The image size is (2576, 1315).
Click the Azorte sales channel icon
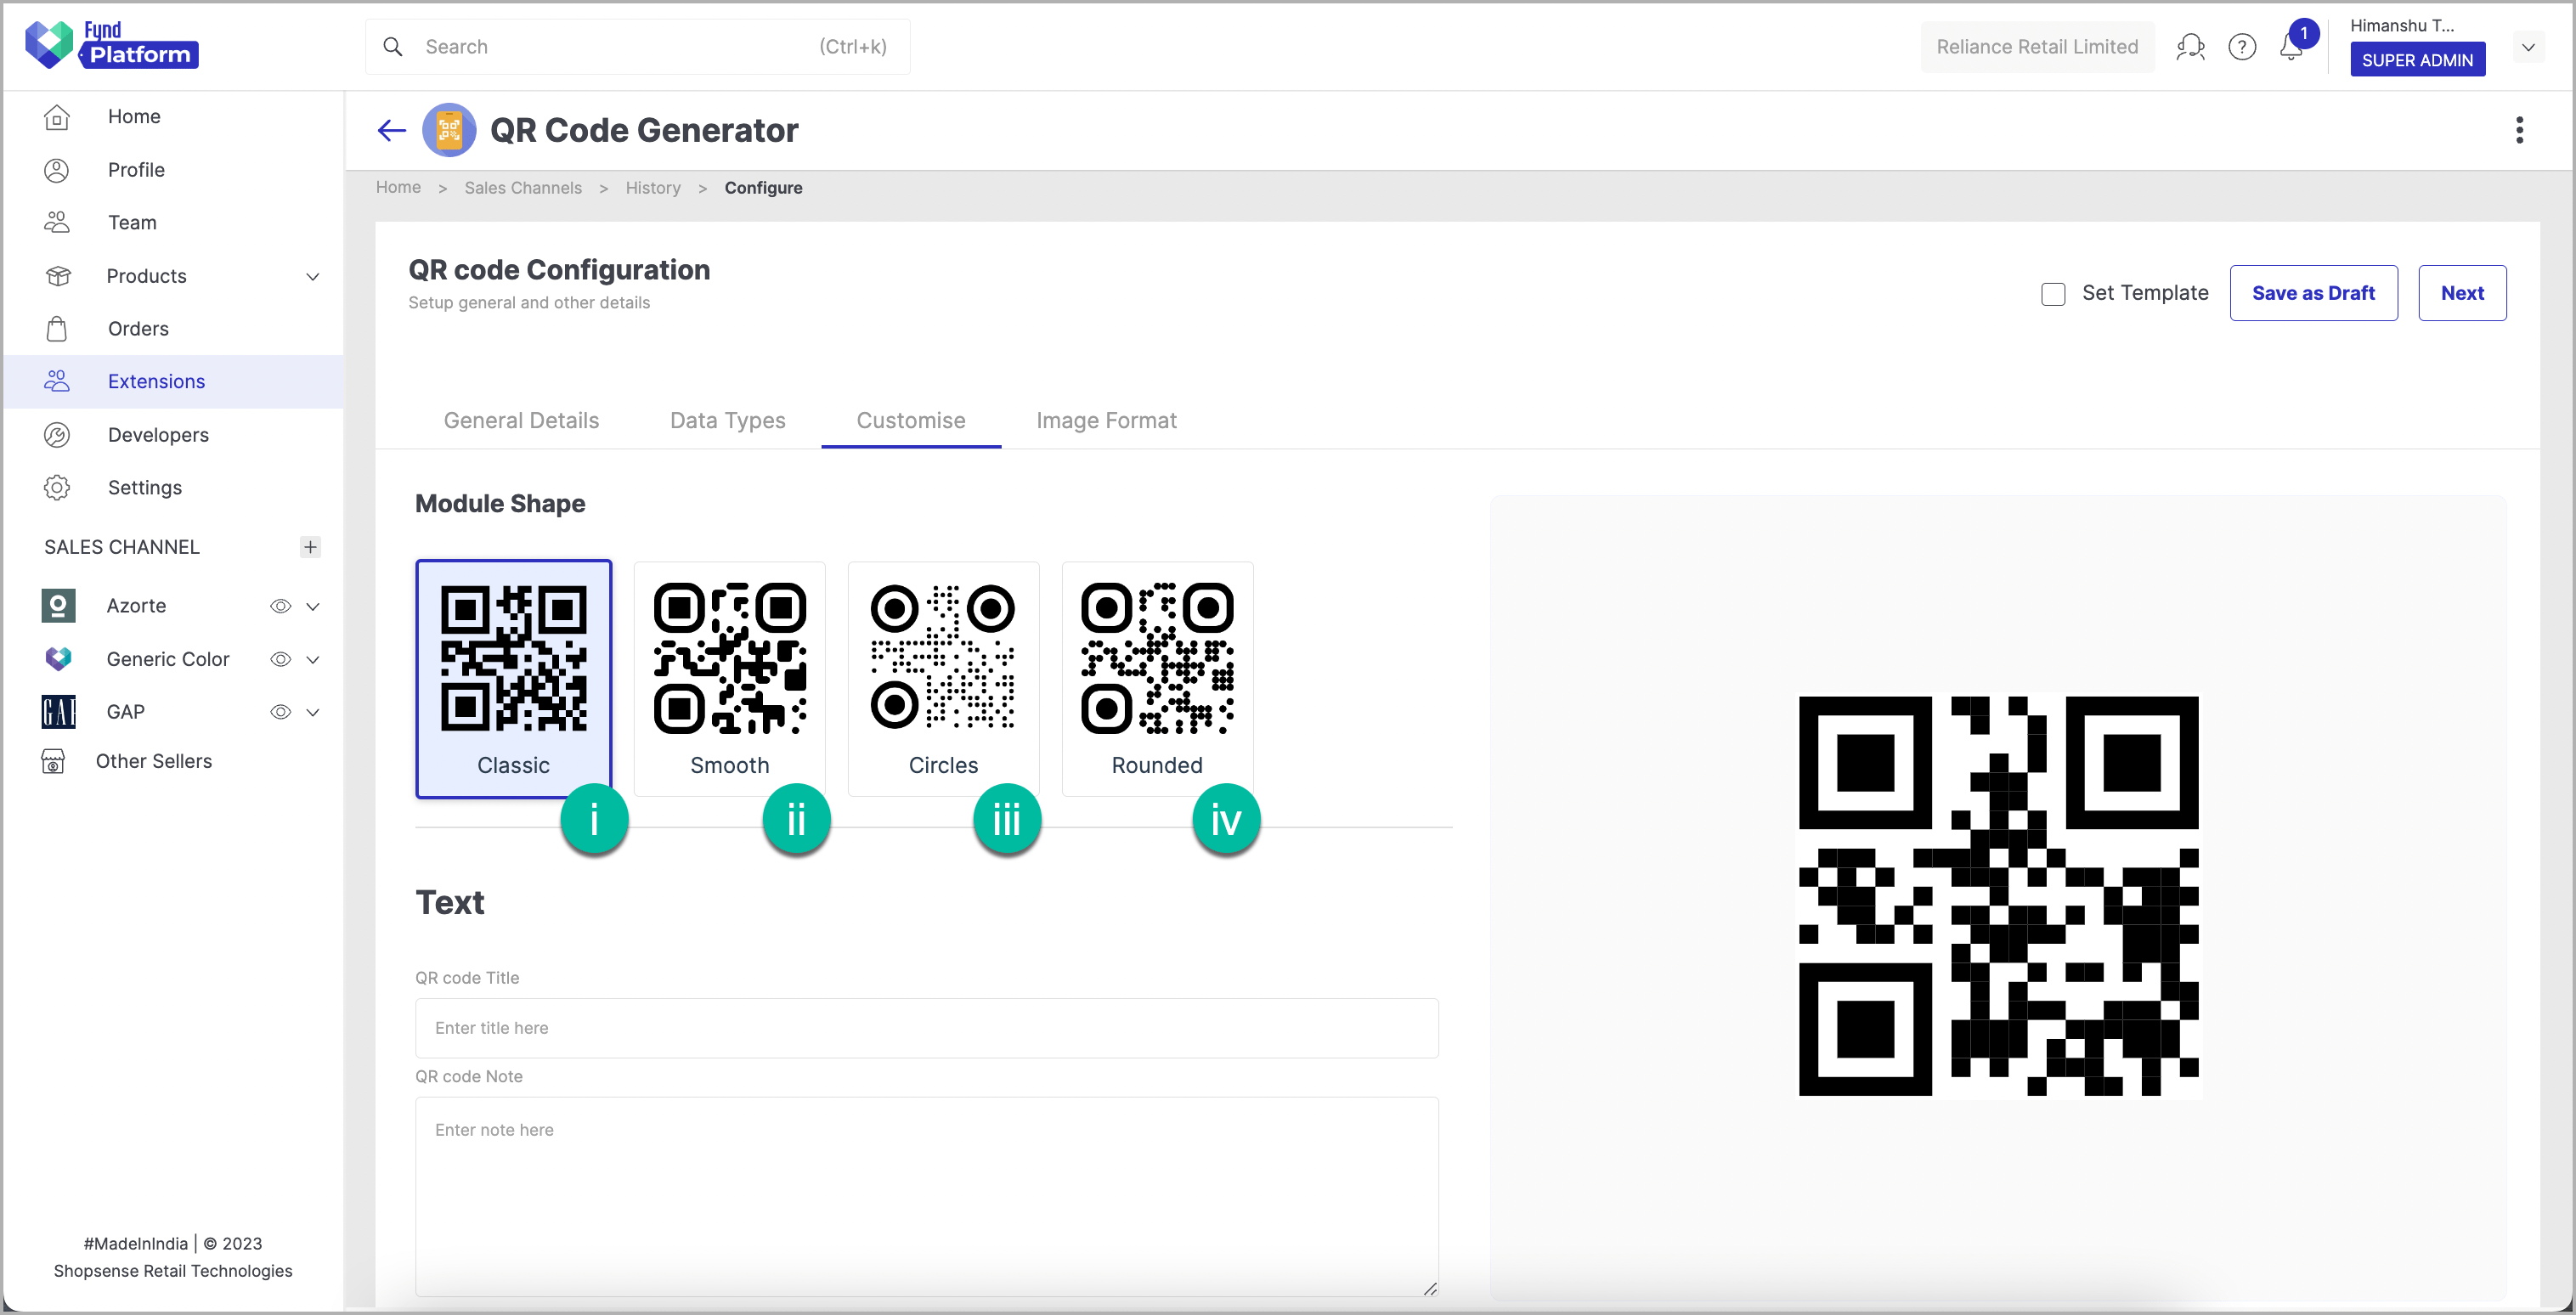pos(58,605)
